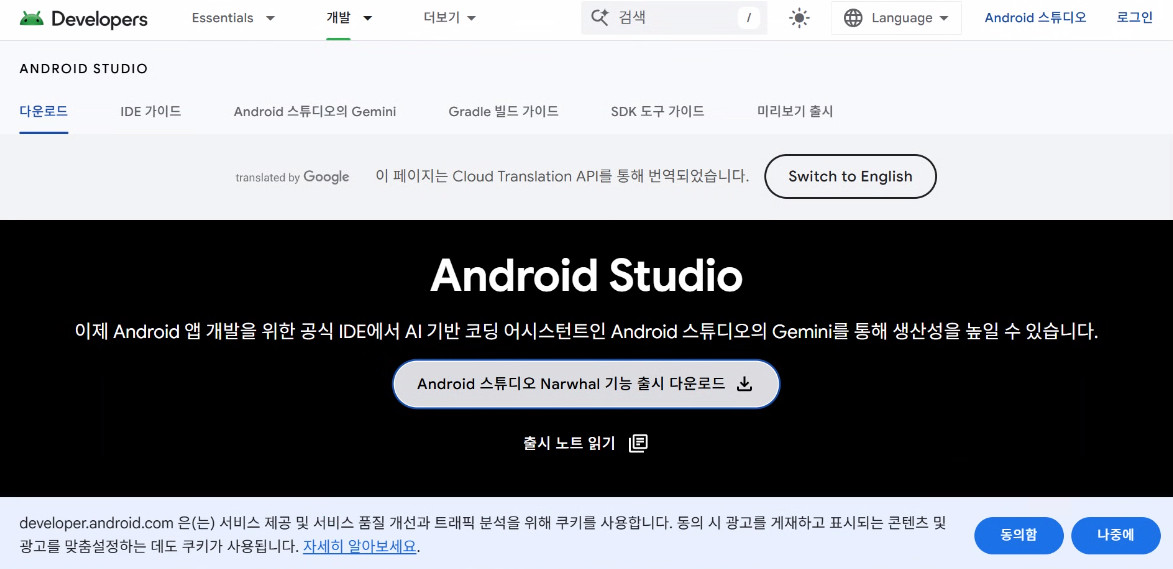Switch to the IDE 가이드 tab

click(x=150, y=111)
